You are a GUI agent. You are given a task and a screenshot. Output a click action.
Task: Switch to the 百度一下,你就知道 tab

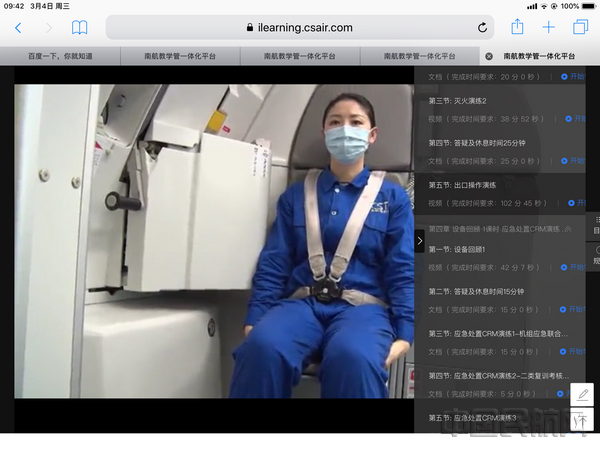point(60,57)
